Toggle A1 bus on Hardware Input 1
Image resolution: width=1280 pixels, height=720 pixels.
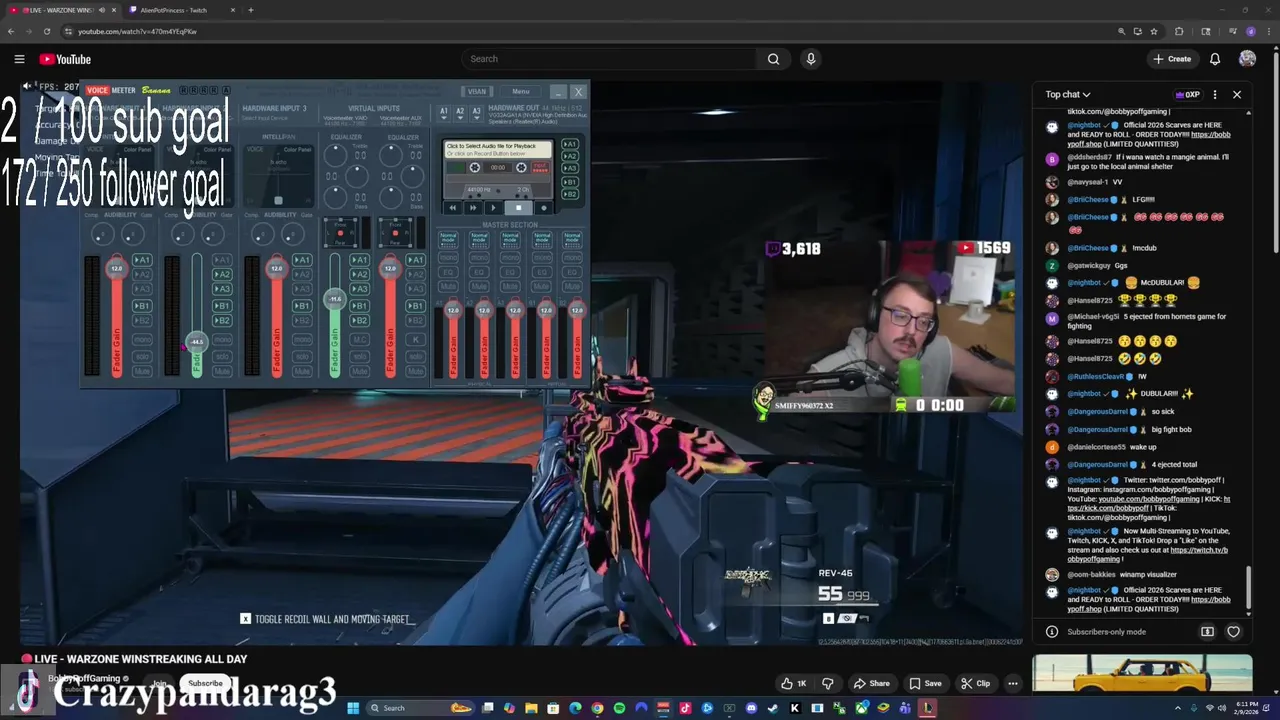[142, 260]
